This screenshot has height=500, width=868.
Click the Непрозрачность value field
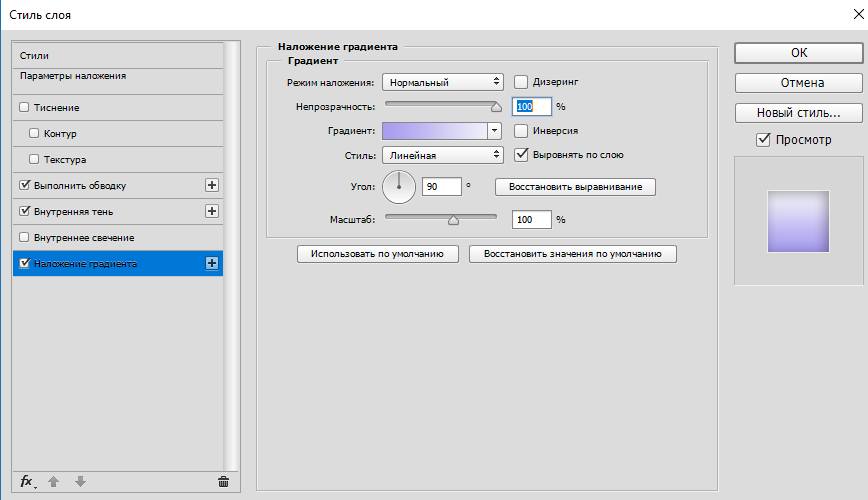click(x=531, y=106)
